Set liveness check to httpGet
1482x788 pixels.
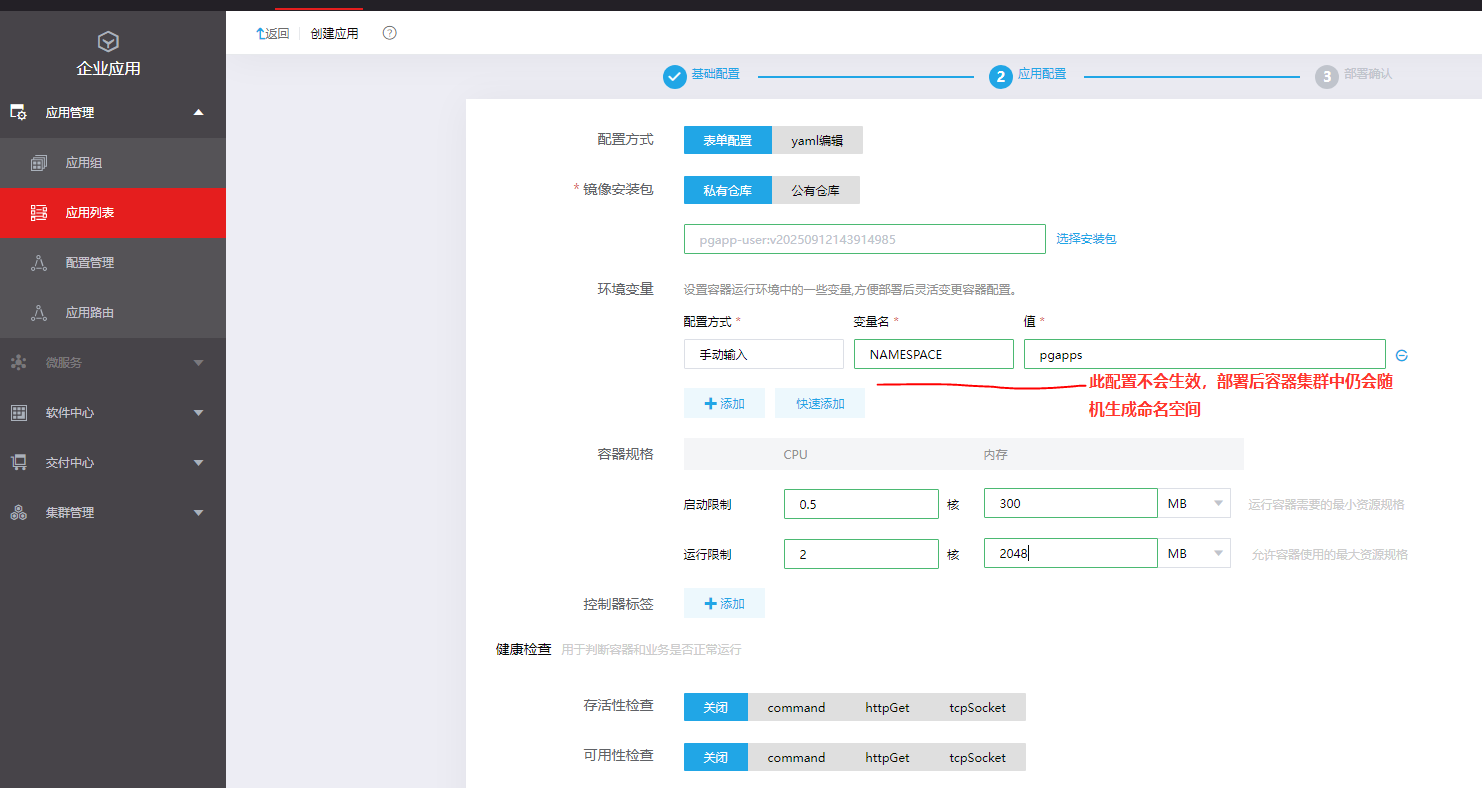pyautogui.click(x=887, y=707)
